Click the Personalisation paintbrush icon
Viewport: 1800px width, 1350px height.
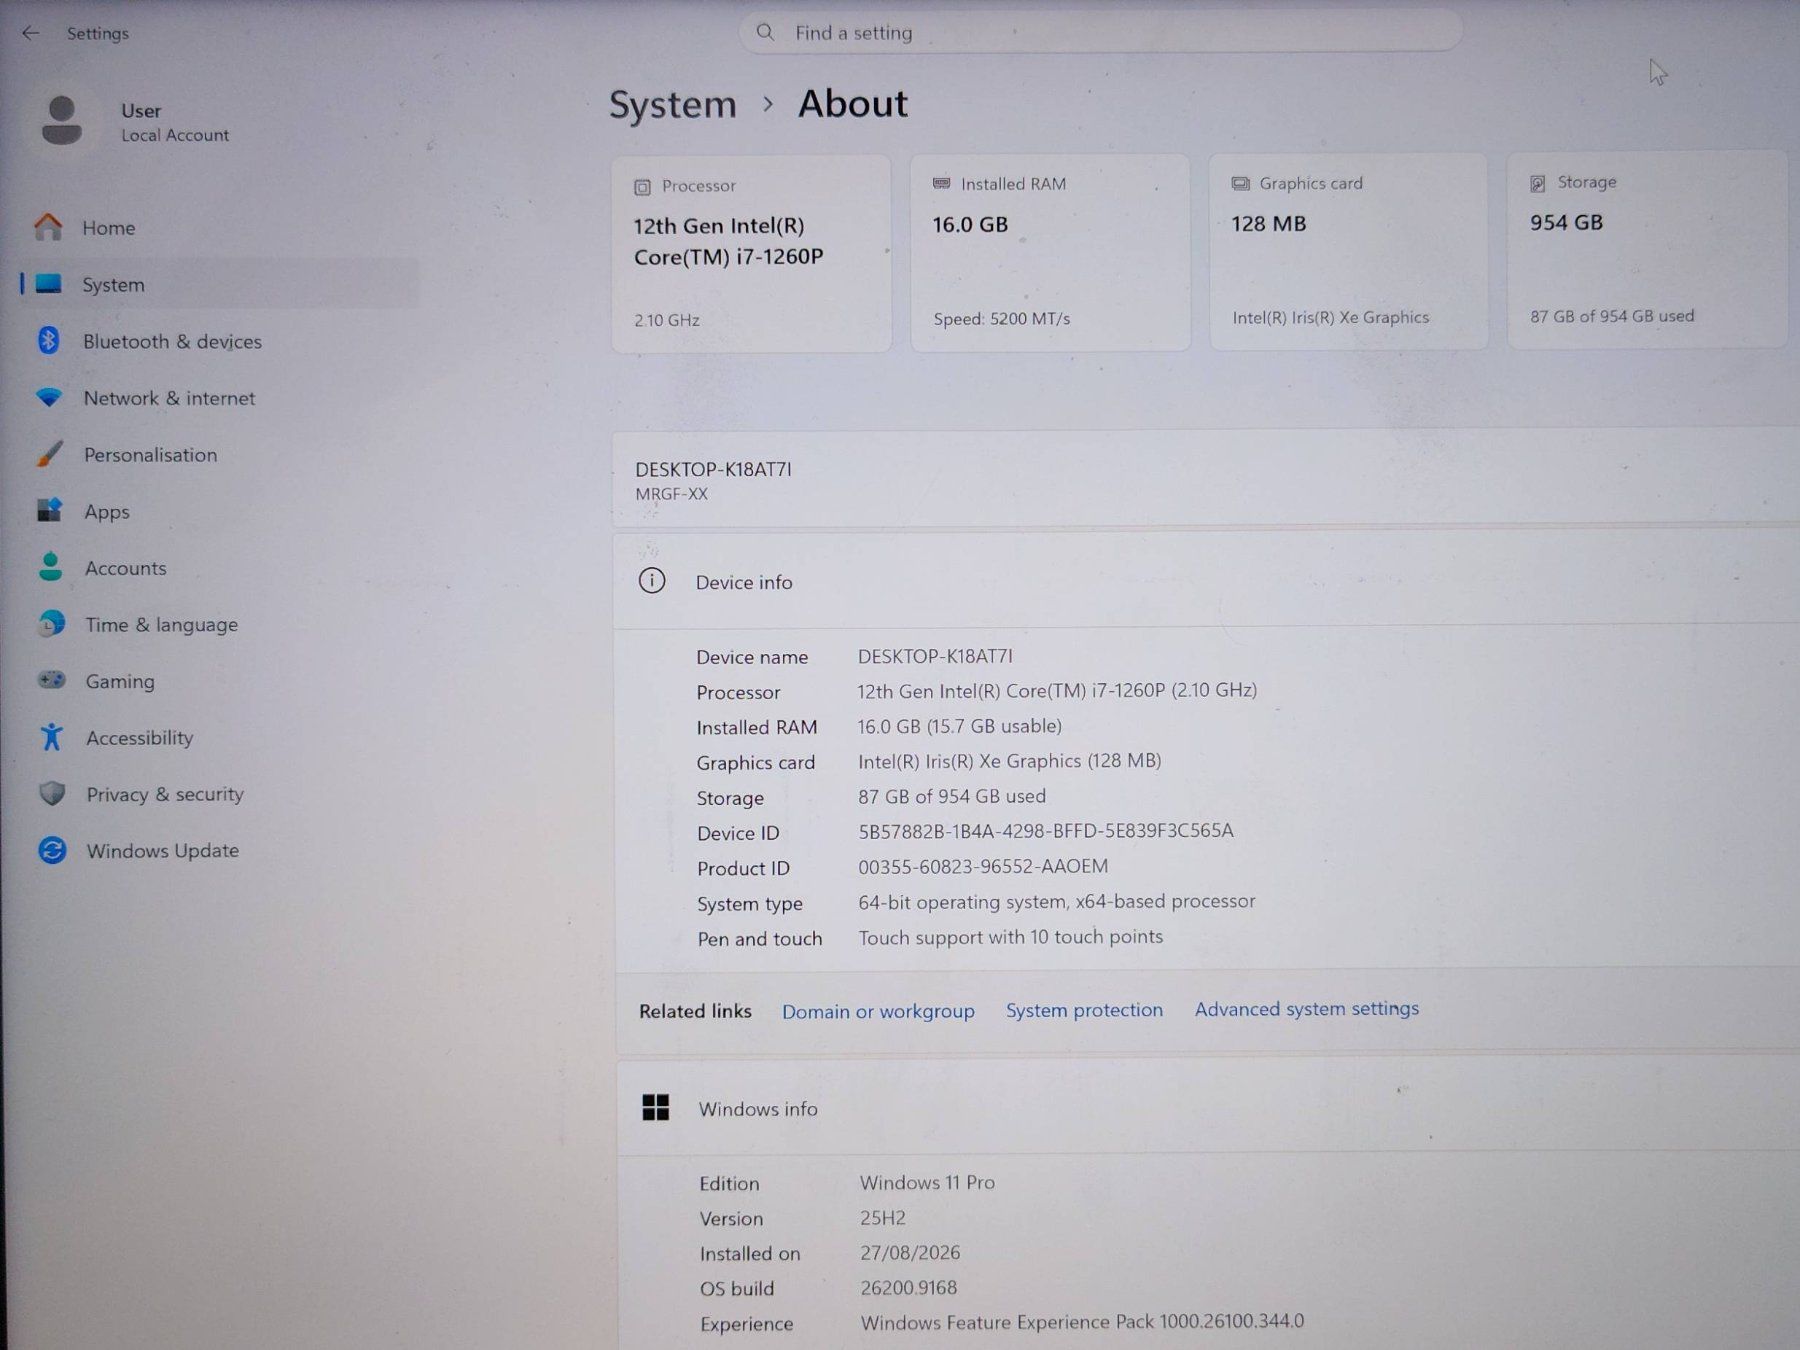point(49,454)
